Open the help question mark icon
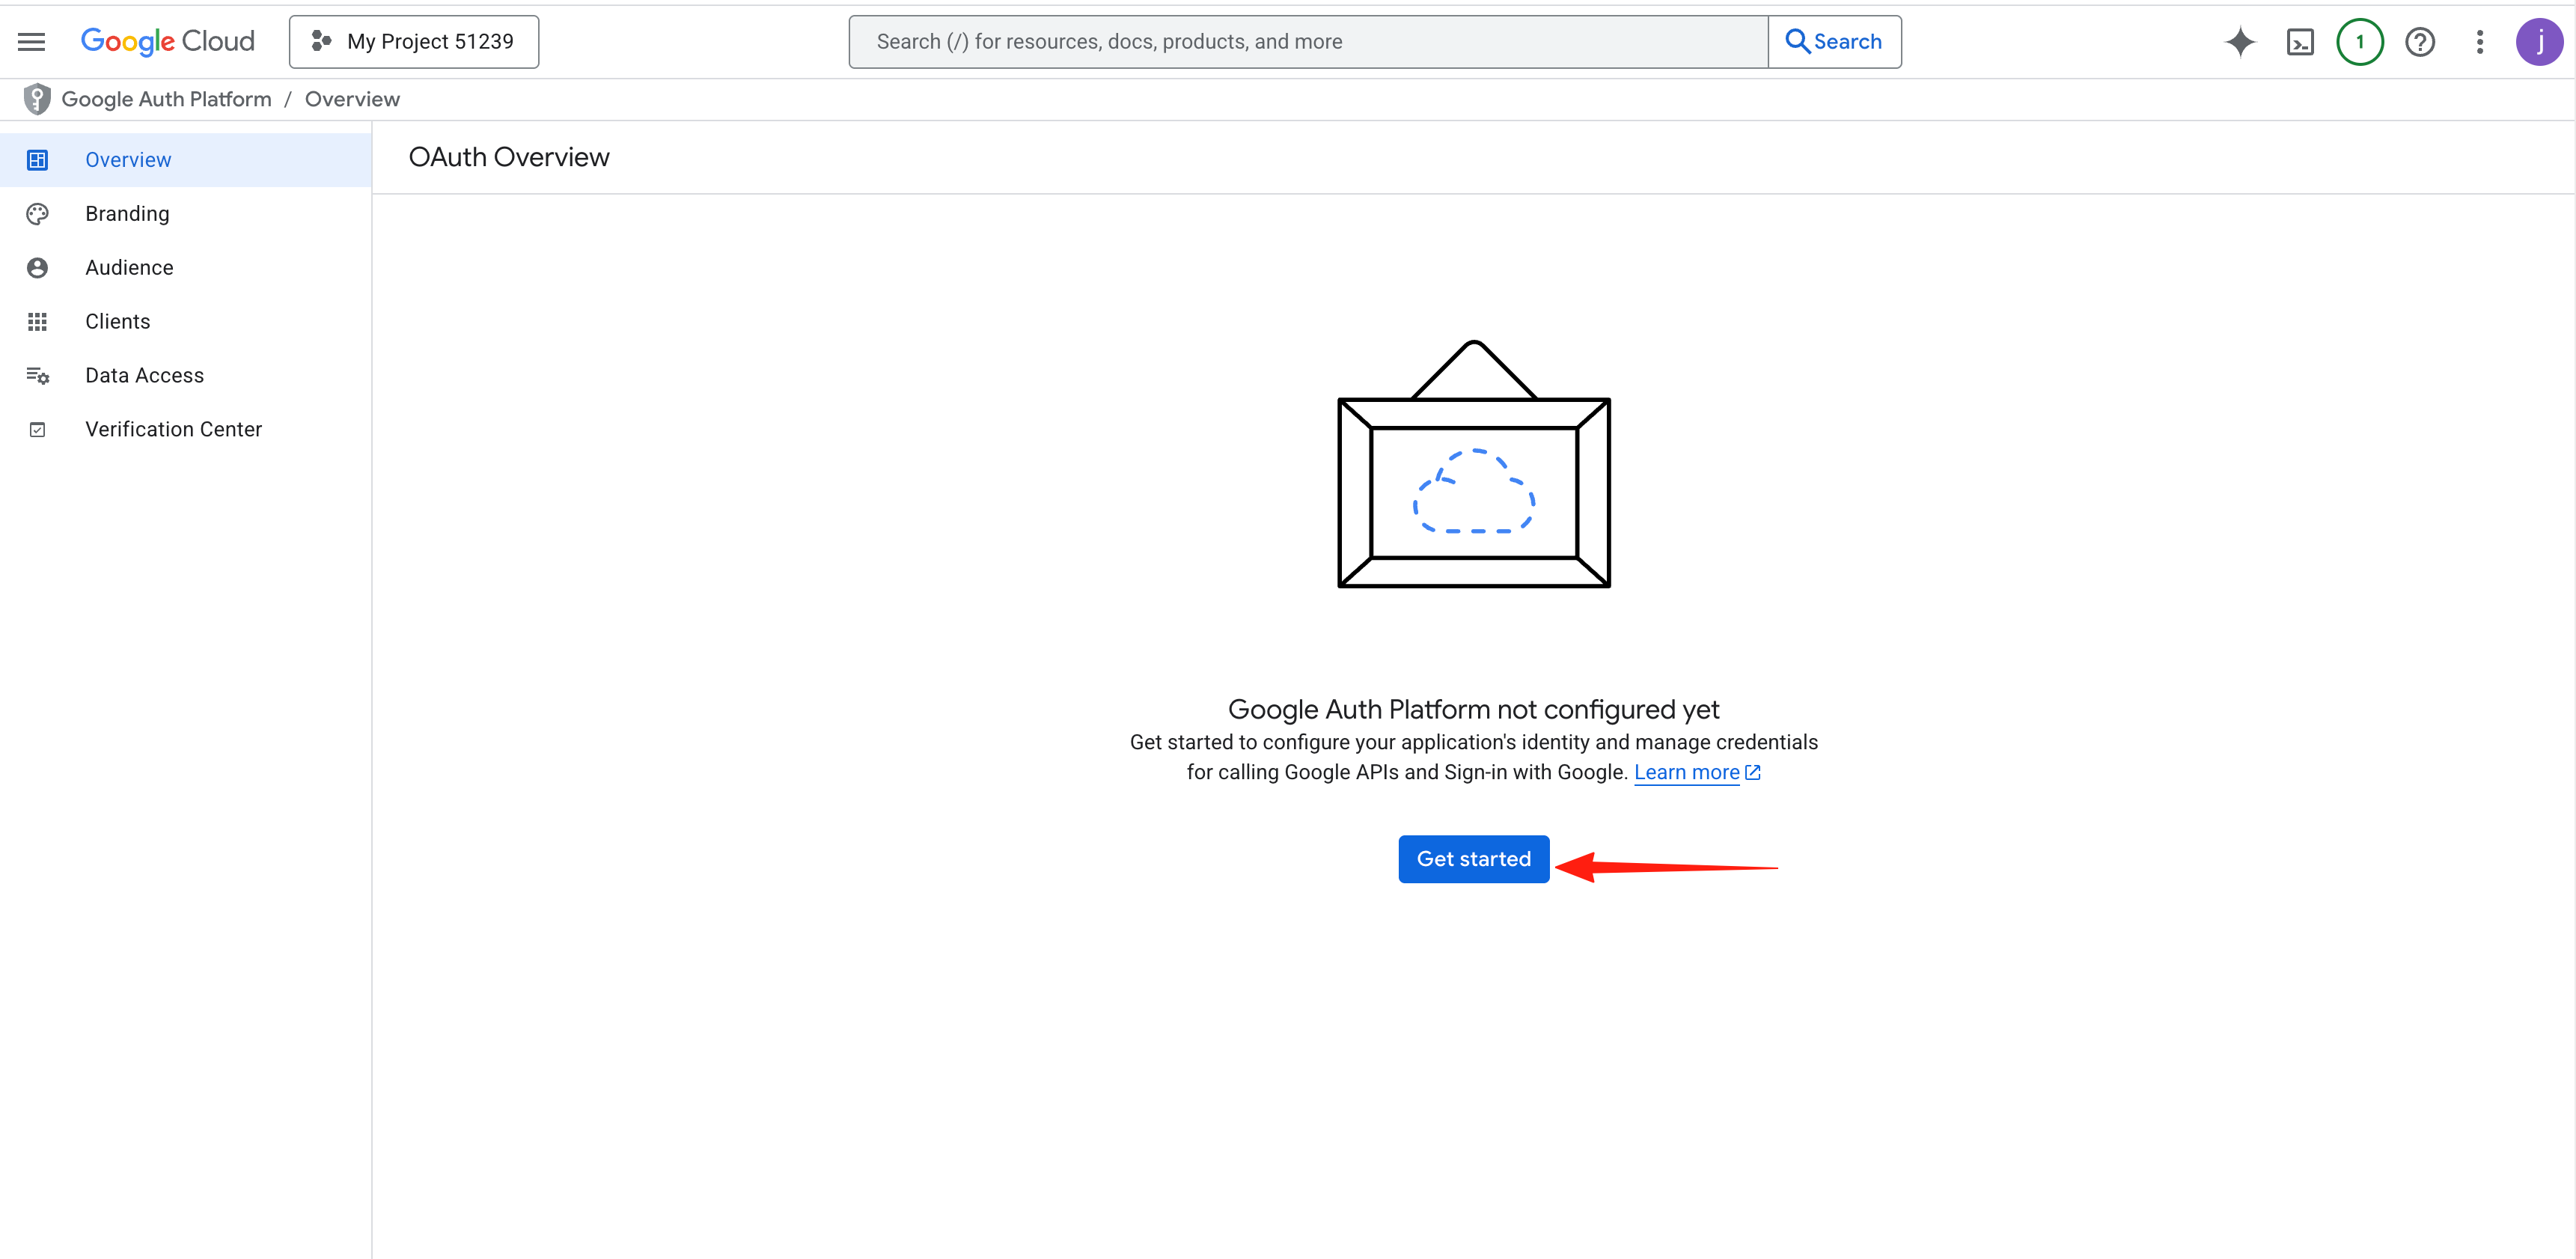This screenshot has height=1259, width=2576. coord(2420,42)
